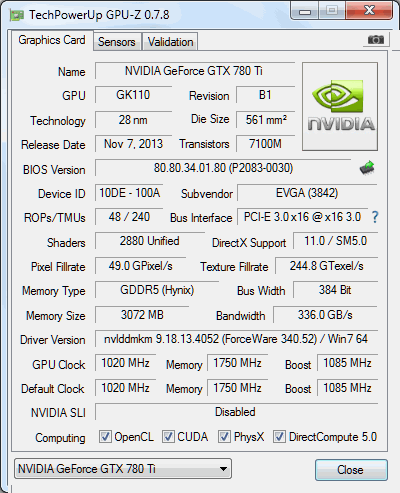The image size is (400, 493).
Task: Click the Default Clock row Memory 1750 MHz
Action: point(237,388)
